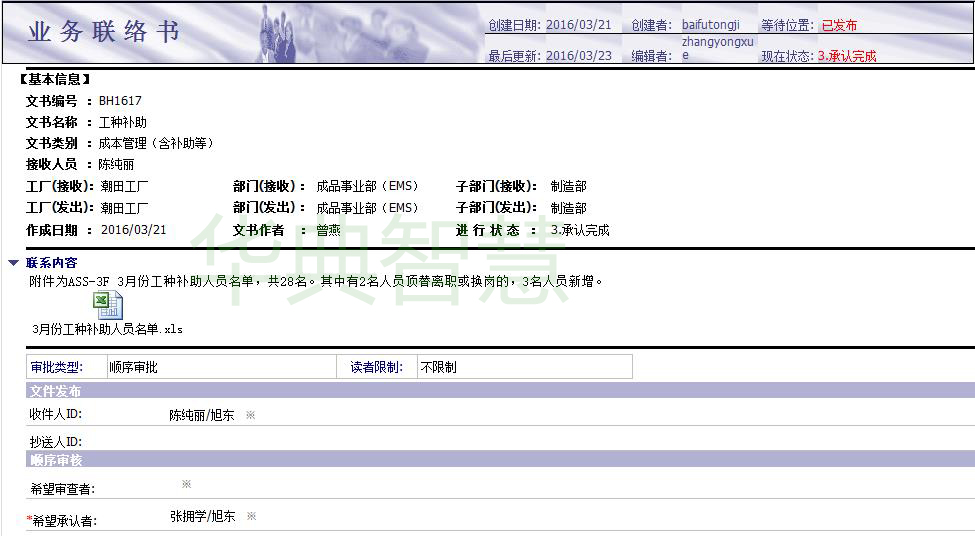Click the creator name baifutongji
Screen dimensions: 975x536
pos(711,25)
